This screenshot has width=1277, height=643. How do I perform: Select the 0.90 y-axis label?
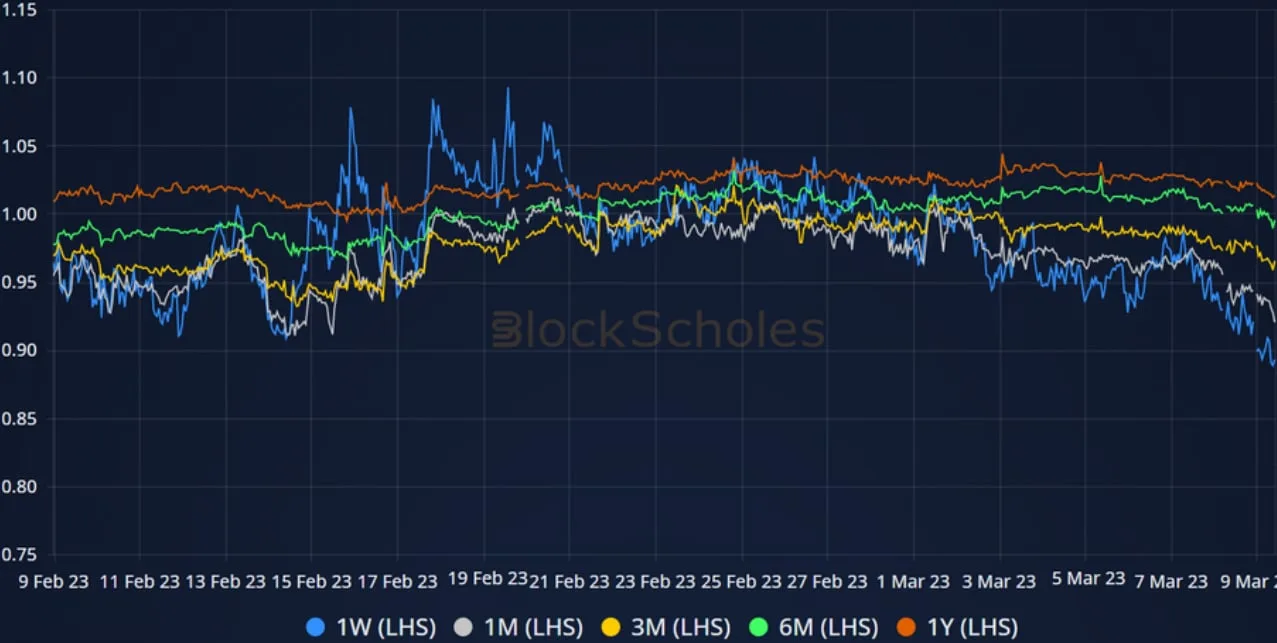(20, 350)
